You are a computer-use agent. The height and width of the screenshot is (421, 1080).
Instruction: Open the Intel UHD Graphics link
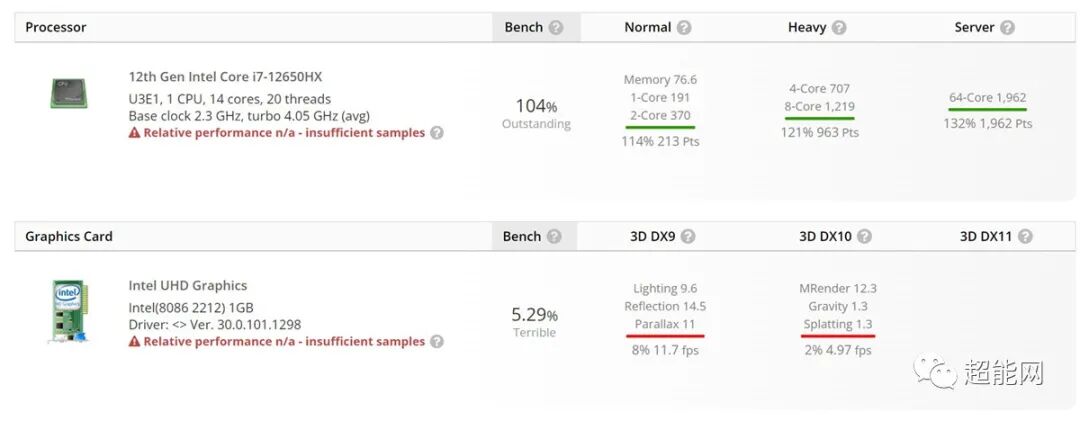pyautogui.click(x=187, y=286)
